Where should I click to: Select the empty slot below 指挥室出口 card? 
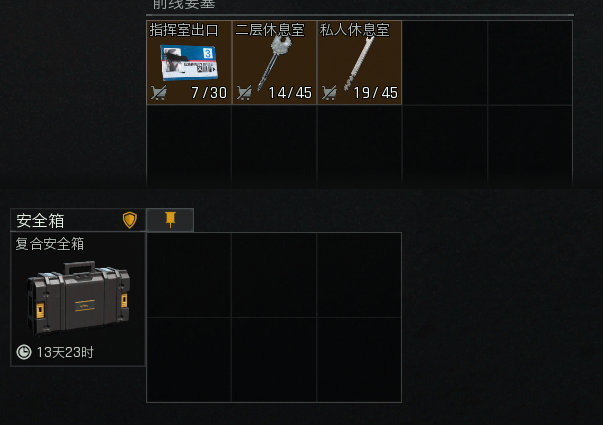point(189,146)
